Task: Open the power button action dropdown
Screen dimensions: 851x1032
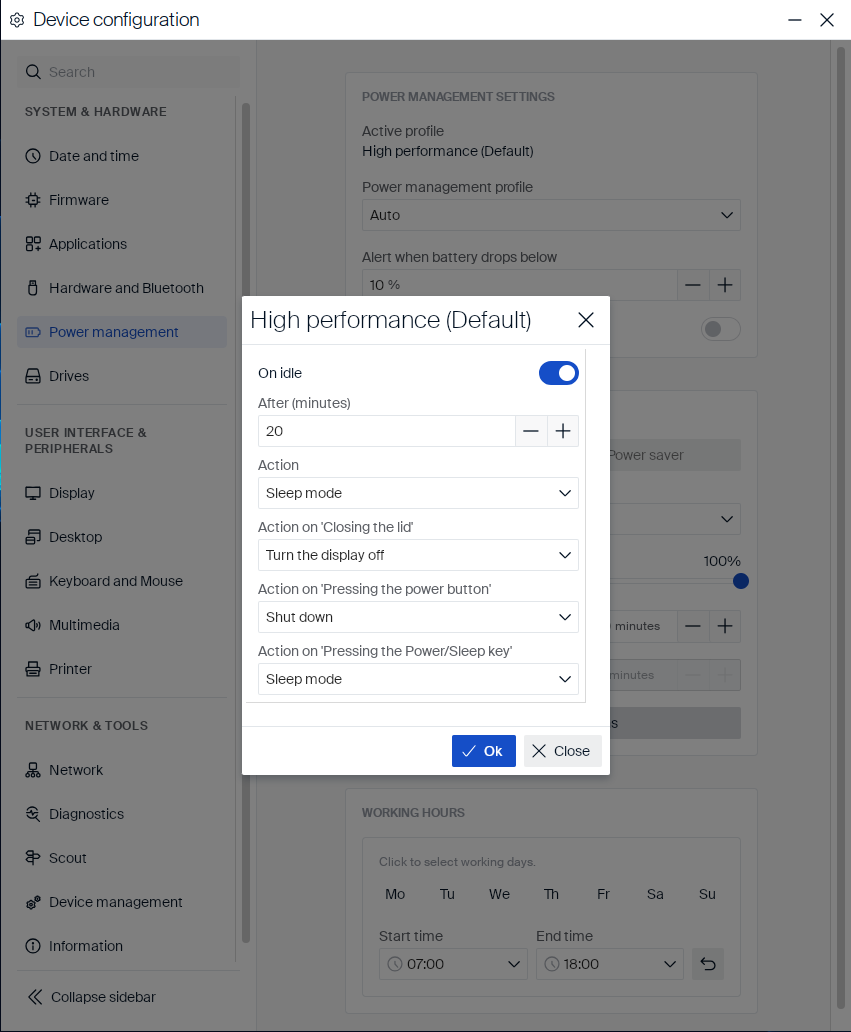Action: coord(418,617)
